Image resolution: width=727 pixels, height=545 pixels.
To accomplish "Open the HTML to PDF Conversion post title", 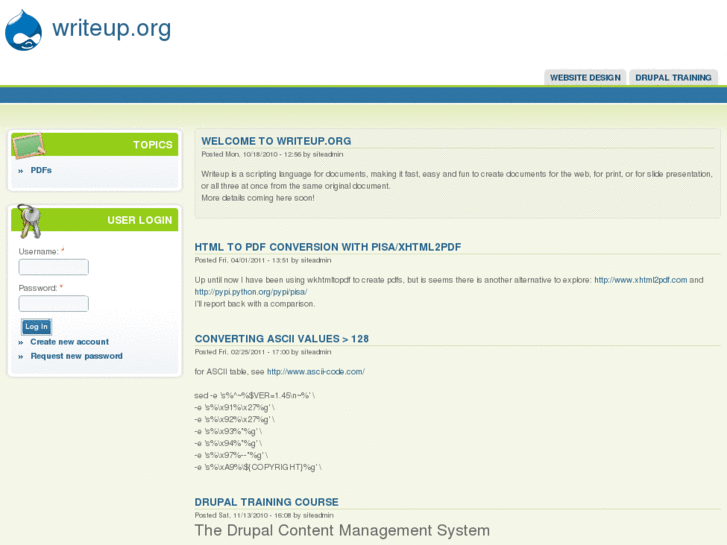I will 328,247.
